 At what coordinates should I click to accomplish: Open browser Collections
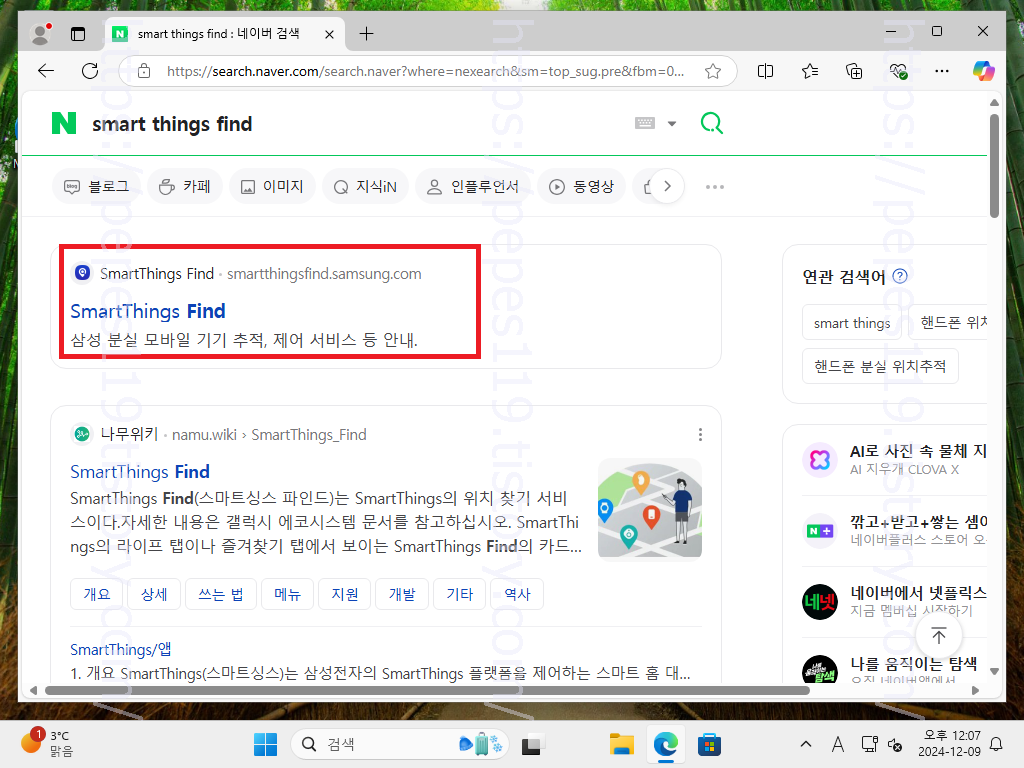tap(854, 71)
